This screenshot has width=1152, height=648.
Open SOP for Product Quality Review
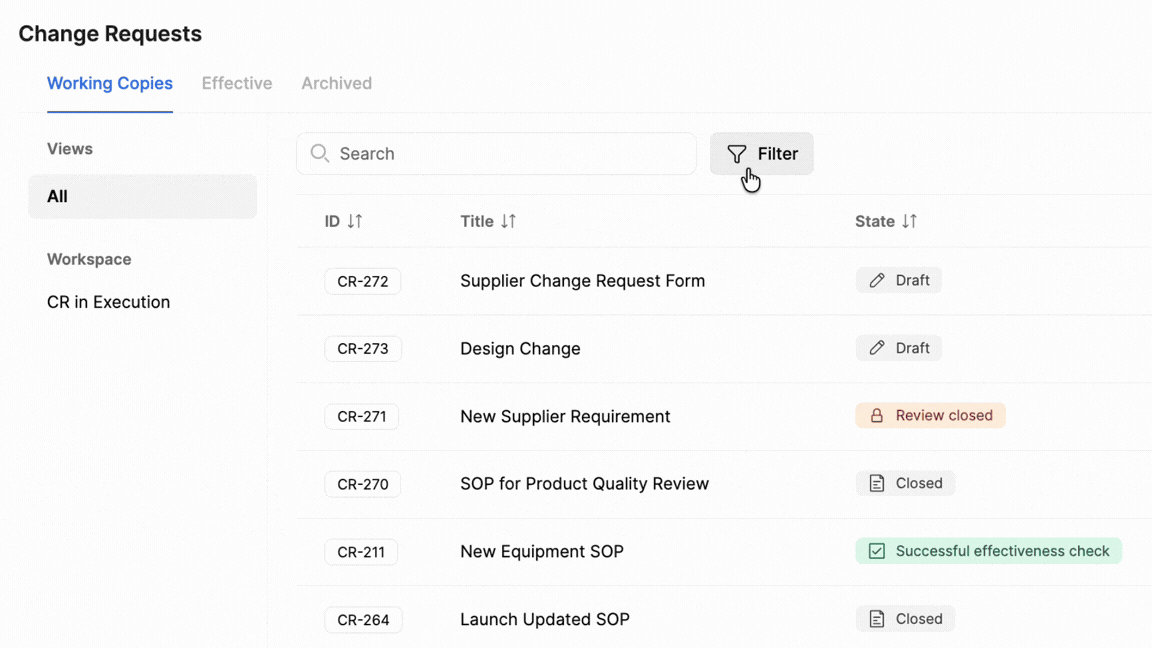[x=584, y=483]
